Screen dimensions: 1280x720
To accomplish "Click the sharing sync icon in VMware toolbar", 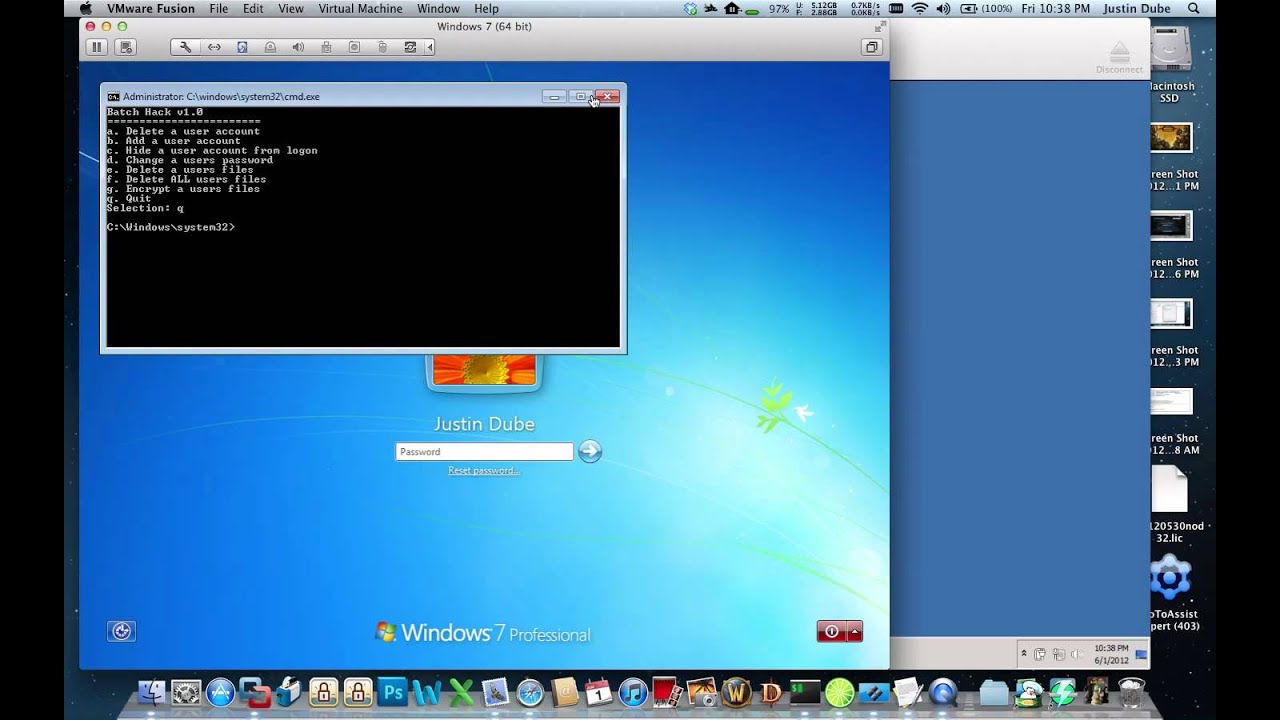I will 410,47.
